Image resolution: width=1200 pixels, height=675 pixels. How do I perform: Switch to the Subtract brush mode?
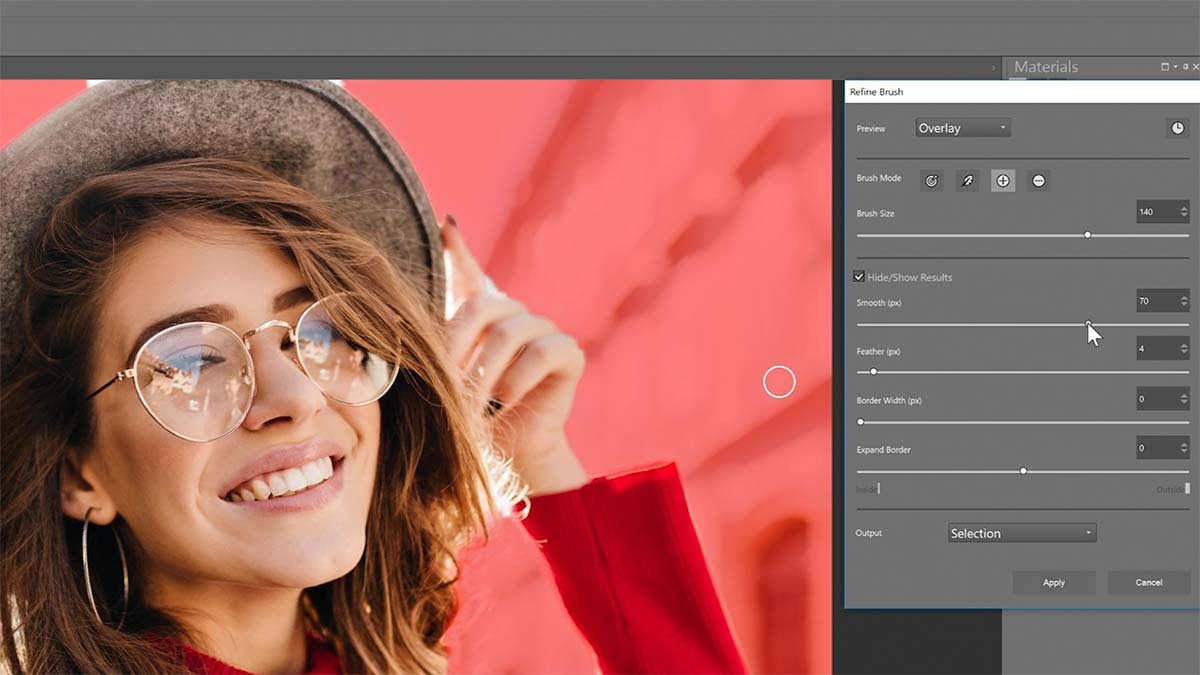coord(1038,180)
